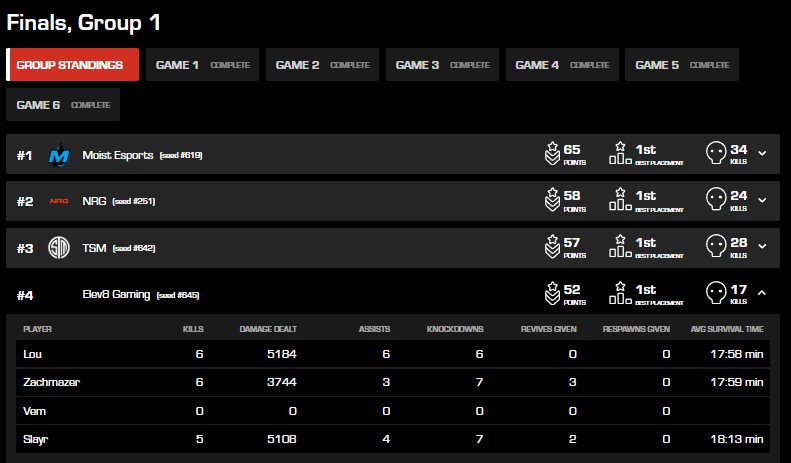Screen dimensions: 791x463
Task: Click Lou's damage dealt value 5184
Action: tap(281, 354)
